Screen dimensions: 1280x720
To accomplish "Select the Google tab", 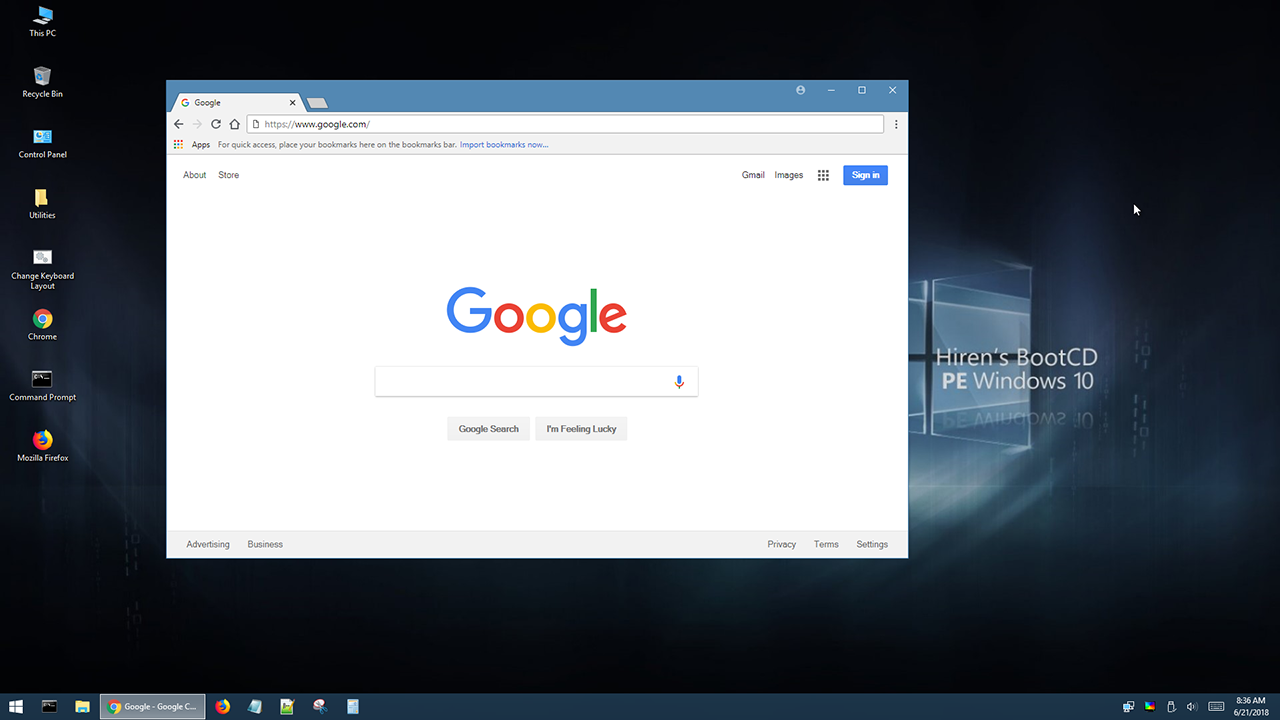I will 236,103.
